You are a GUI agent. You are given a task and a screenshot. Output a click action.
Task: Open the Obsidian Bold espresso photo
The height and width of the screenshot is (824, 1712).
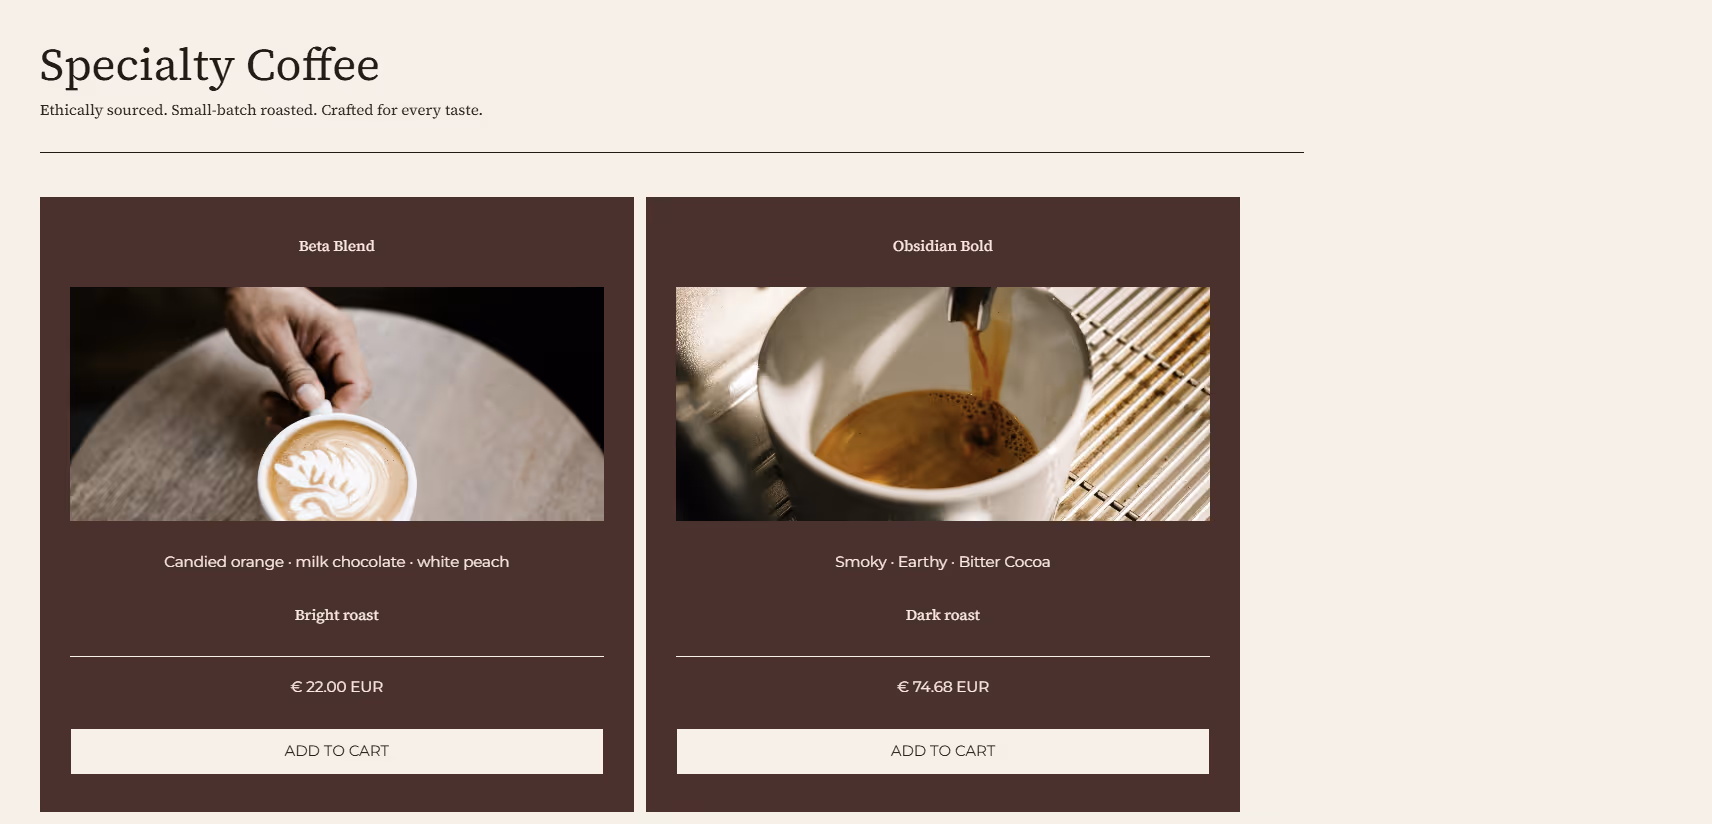(x=942, y=404)
